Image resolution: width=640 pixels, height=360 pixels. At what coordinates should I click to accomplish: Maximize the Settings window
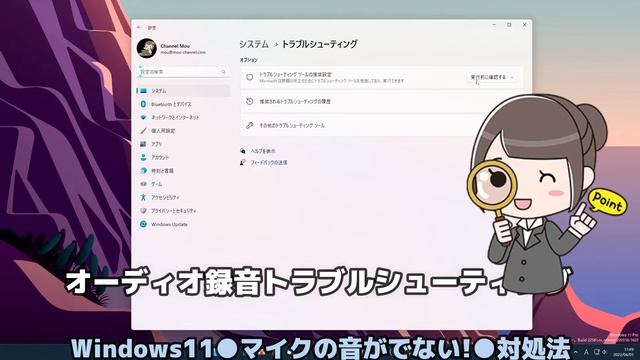coord(509,25)
